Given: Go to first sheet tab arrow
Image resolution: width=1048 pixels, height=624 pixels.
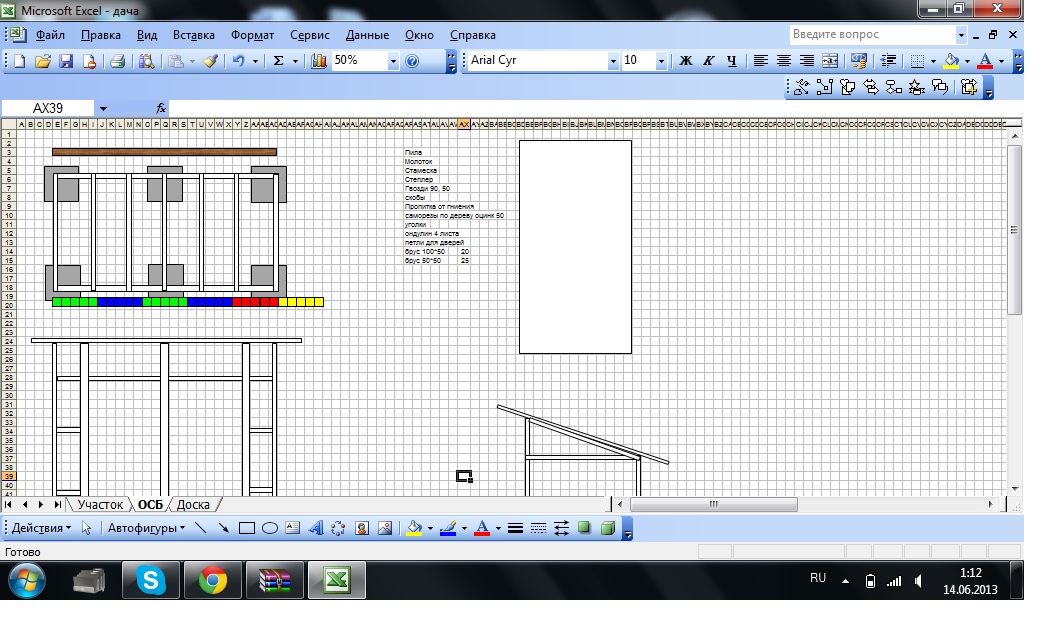Looking at the screenshot, I should 9,505.
